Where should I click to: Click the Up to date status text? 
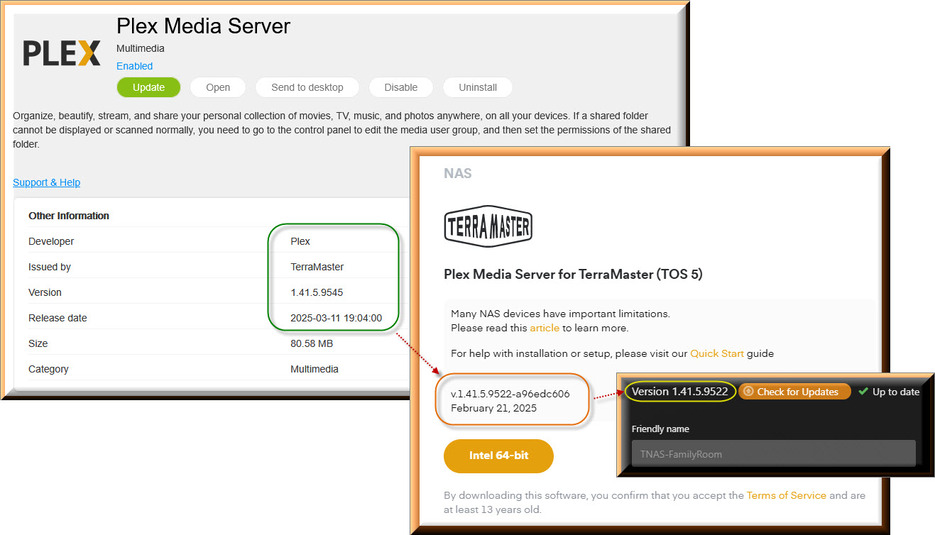click(x=896, y=392)
